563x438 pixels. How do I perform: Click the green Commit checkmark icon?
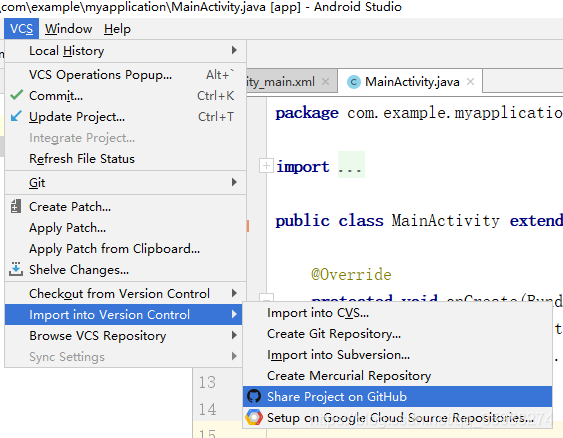[17, 95]
